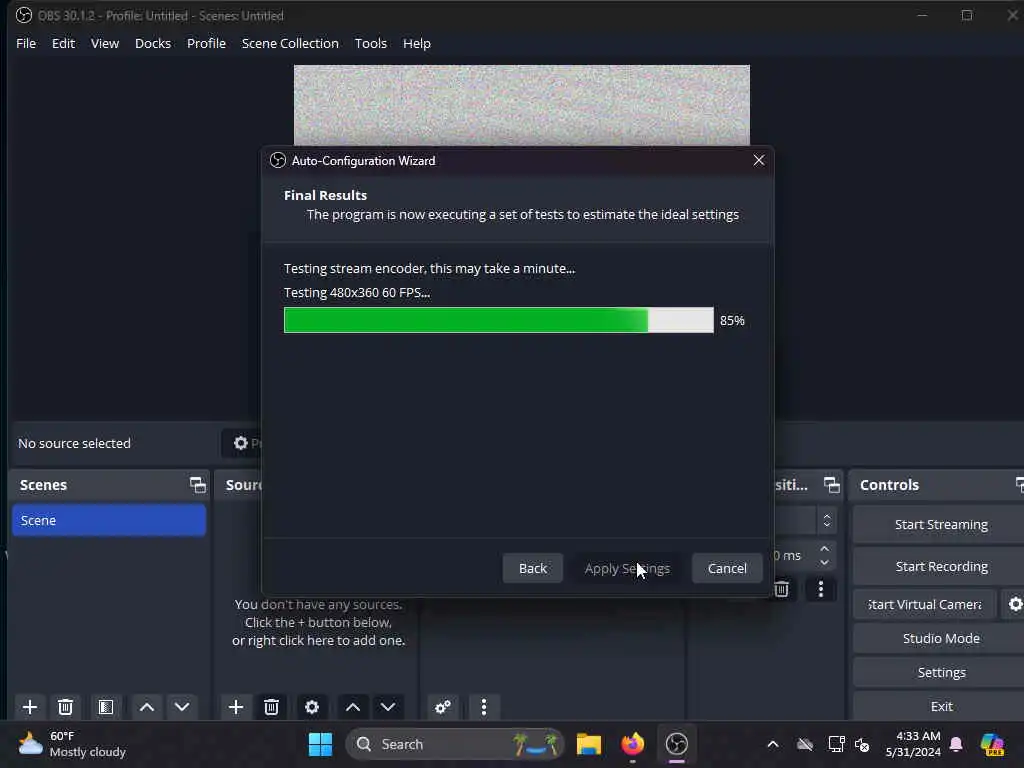The image size is (1024, 768).
Task: Click OBS Studio taskbar icon
Action: tap(677, 744)
